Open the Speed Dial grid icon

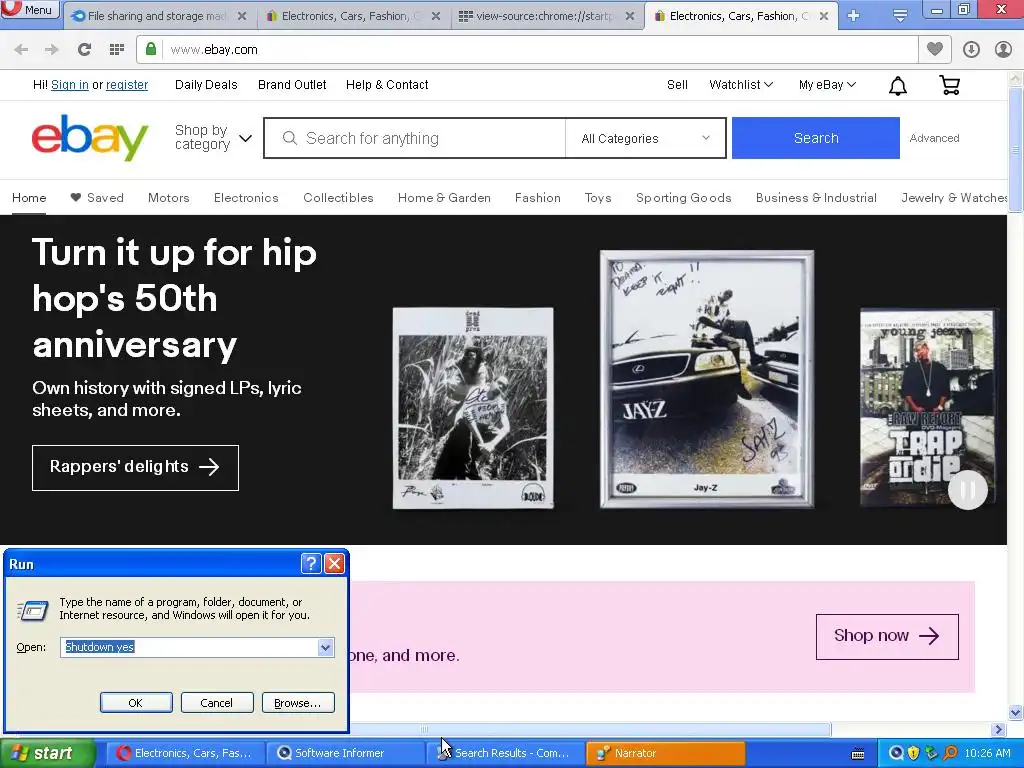pyautogui.click(x=116, y=50)
